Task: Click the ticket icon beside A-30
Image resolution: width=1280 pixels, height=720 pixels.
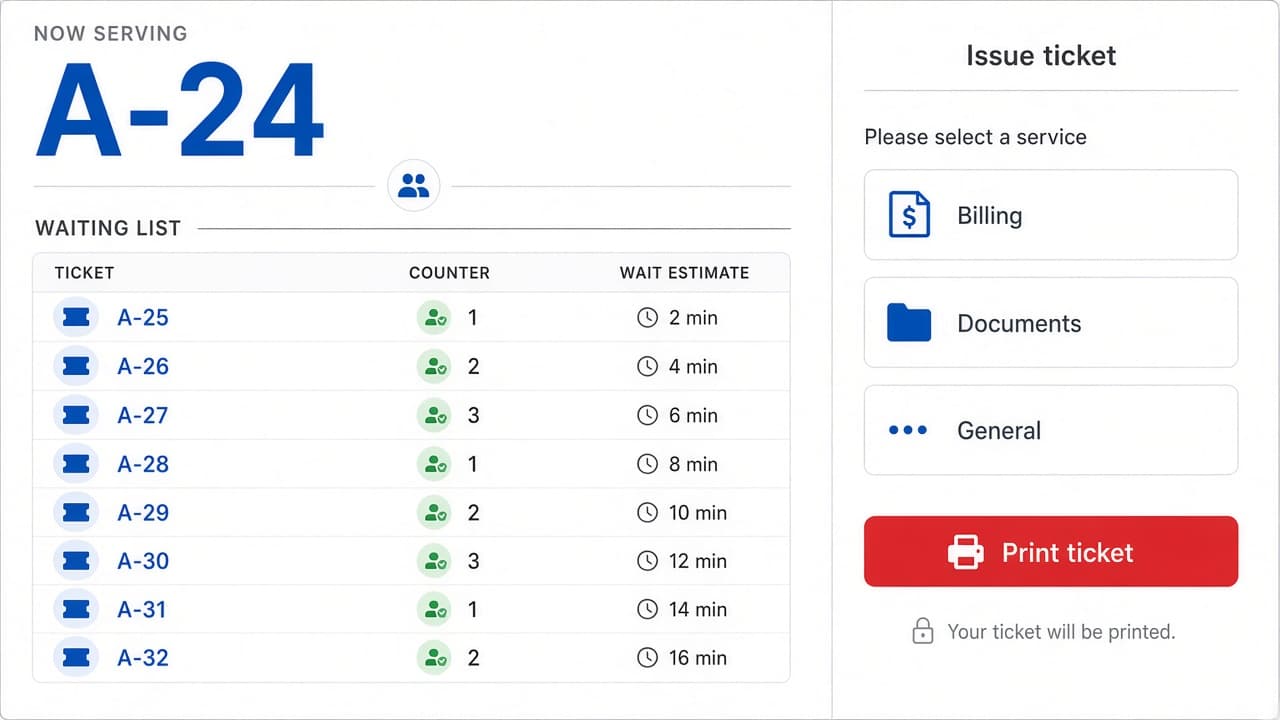Action: [76, 561]
